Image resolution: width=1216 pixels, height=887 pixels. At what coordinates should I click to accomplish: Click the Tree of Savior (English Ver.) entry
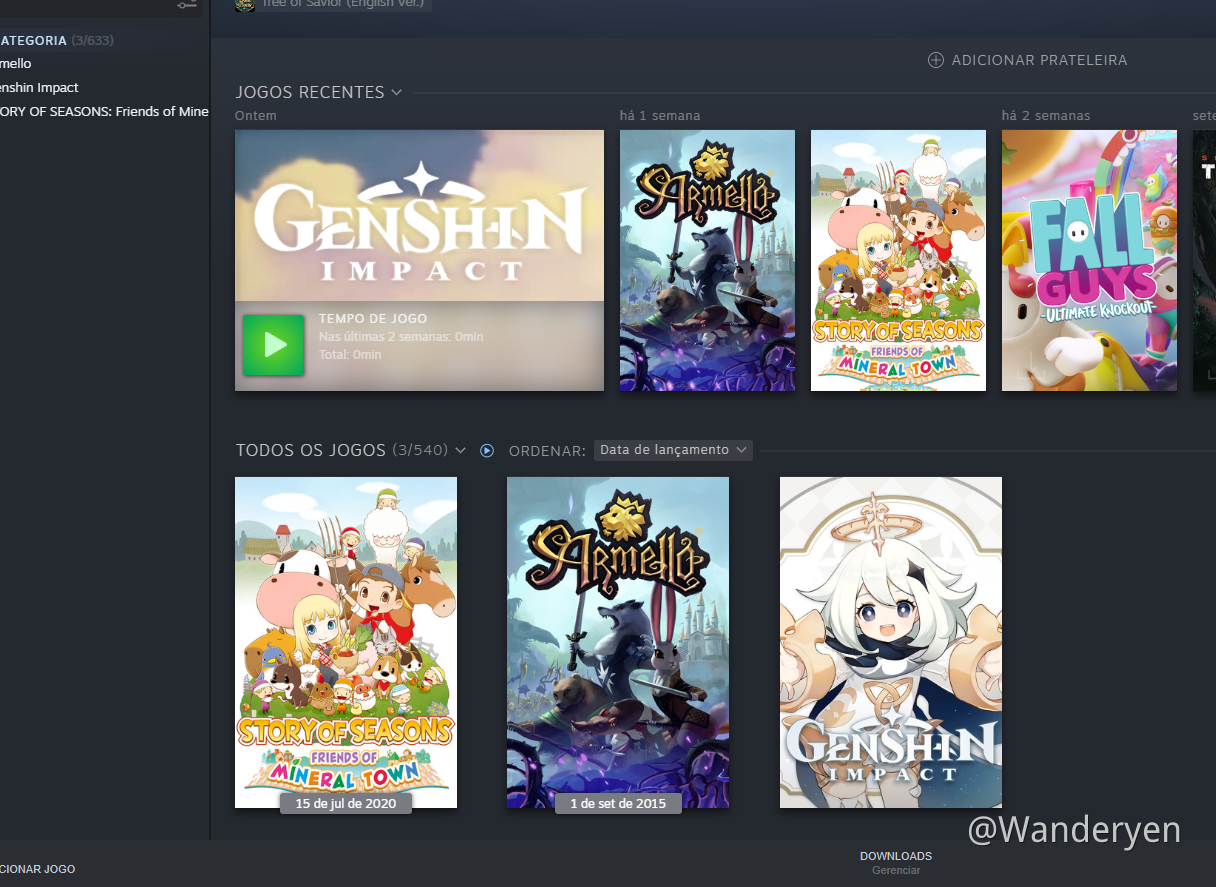(331, 4)
